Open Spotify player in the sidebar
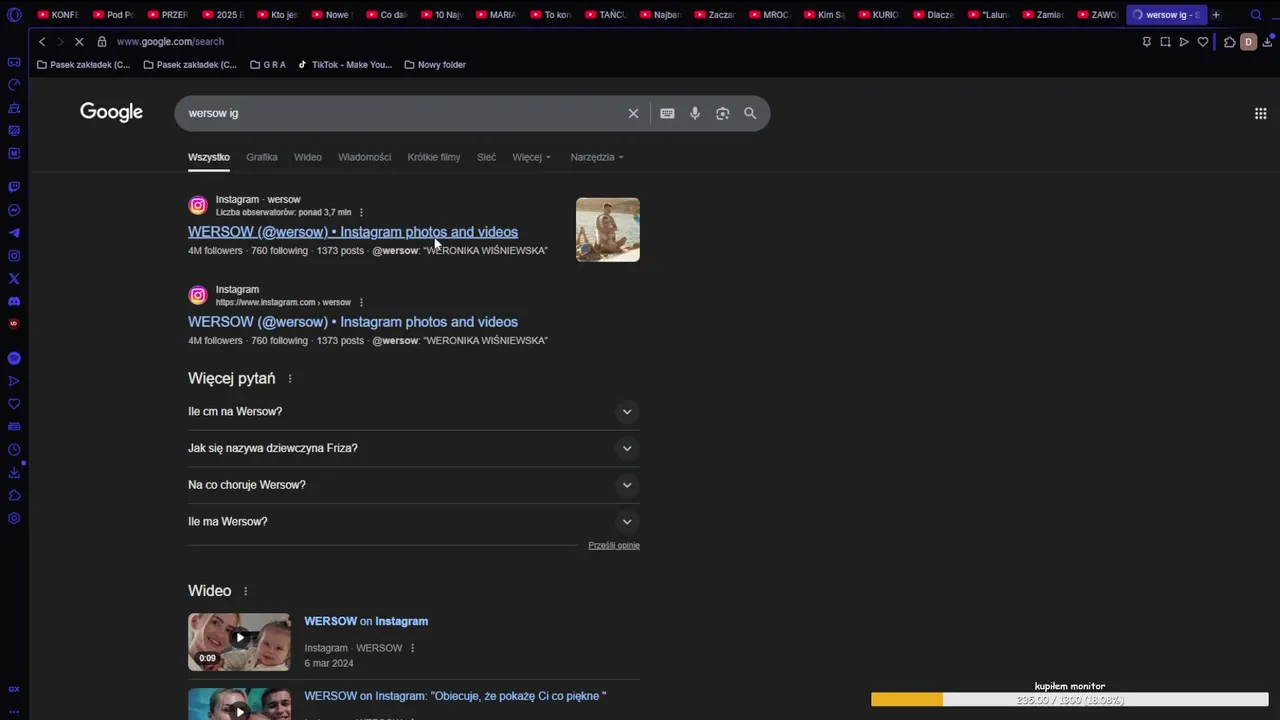Image resolution: width=1280 pixels, height=720 pixels. click(14, 358)
